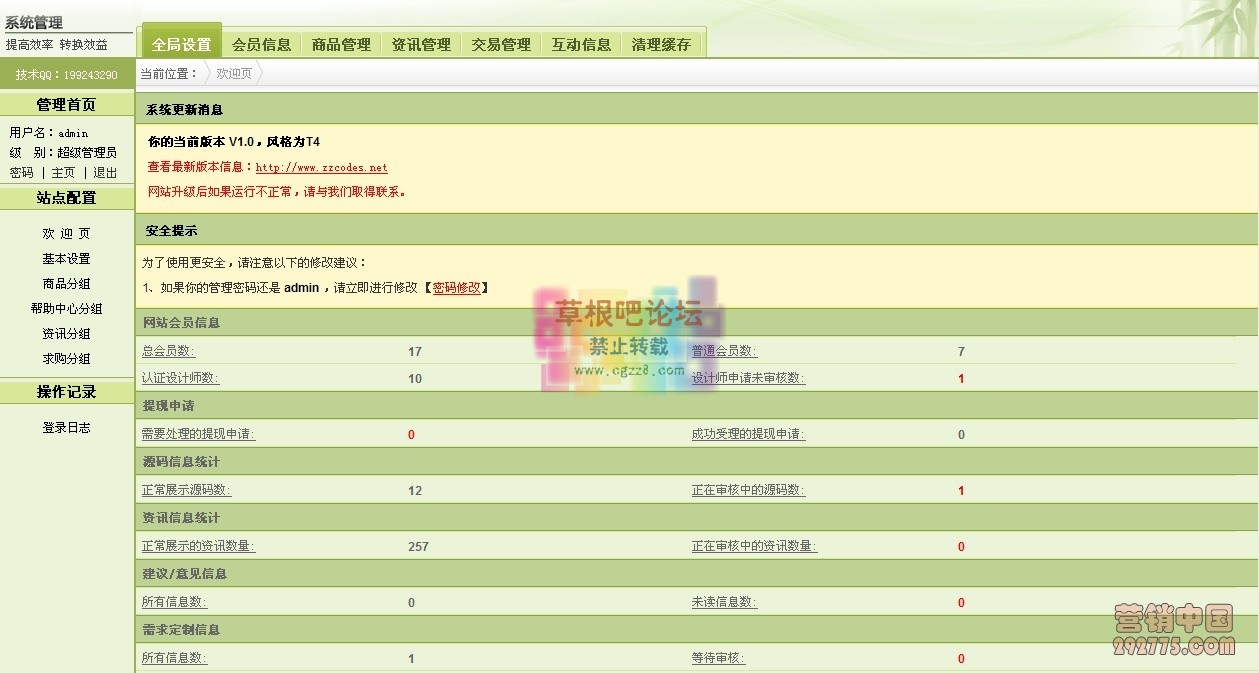
Task: Open the 交易管理 tab
Action: [500, 43]
